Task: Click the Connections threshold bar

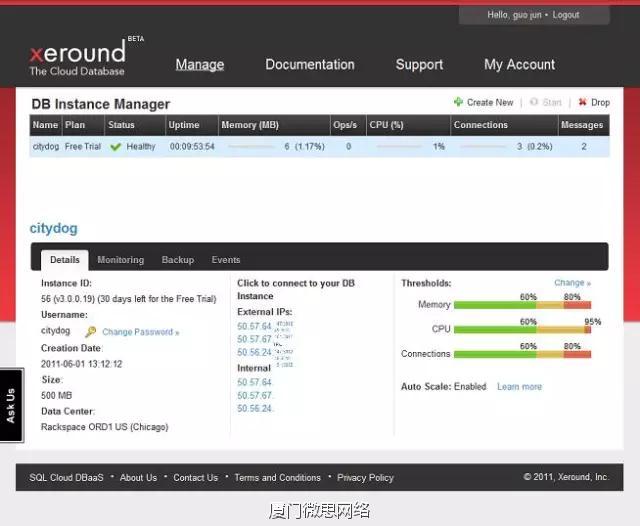Action: tap(522, 354)
